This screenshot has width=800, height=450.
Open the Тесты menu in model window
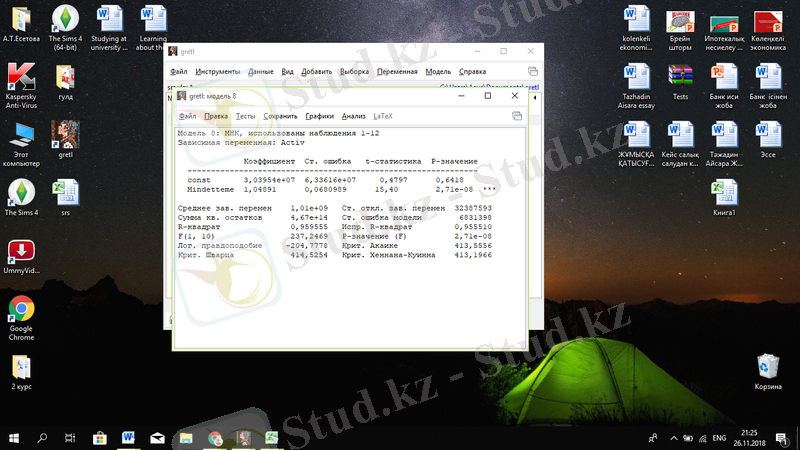(x=245, y=117)
